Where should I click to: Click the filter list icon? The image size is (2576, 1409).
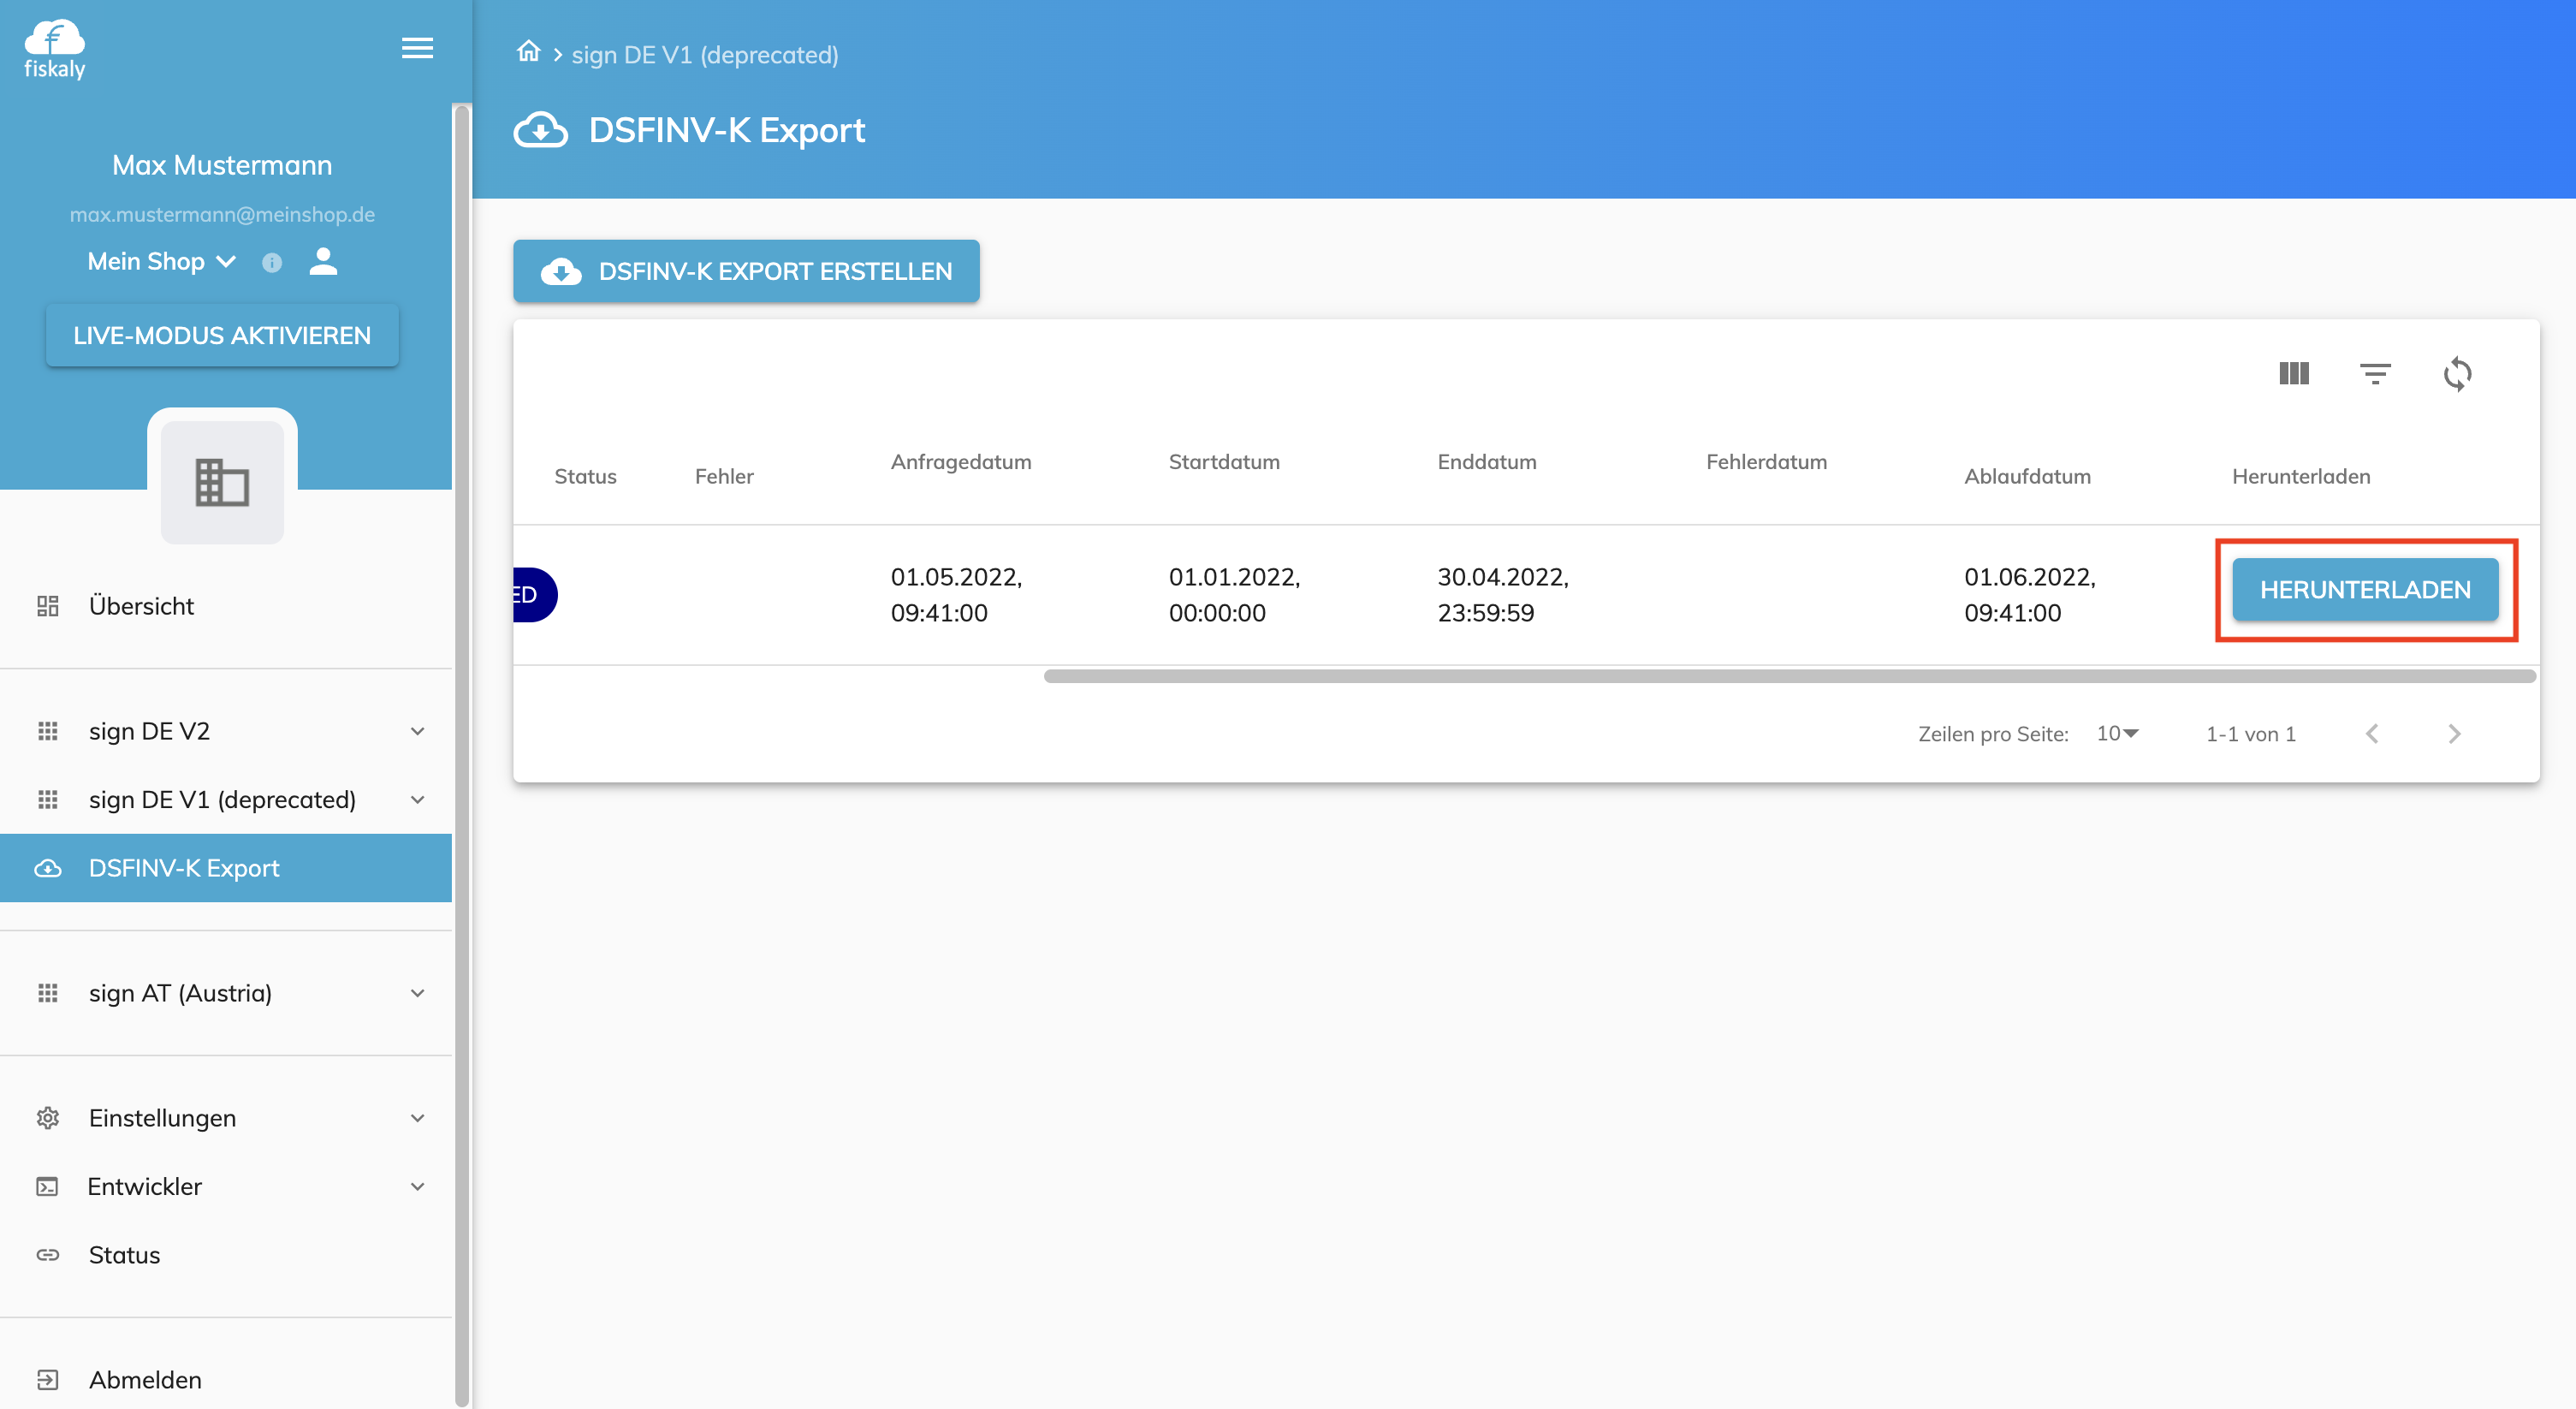(x=2375, y=374)
